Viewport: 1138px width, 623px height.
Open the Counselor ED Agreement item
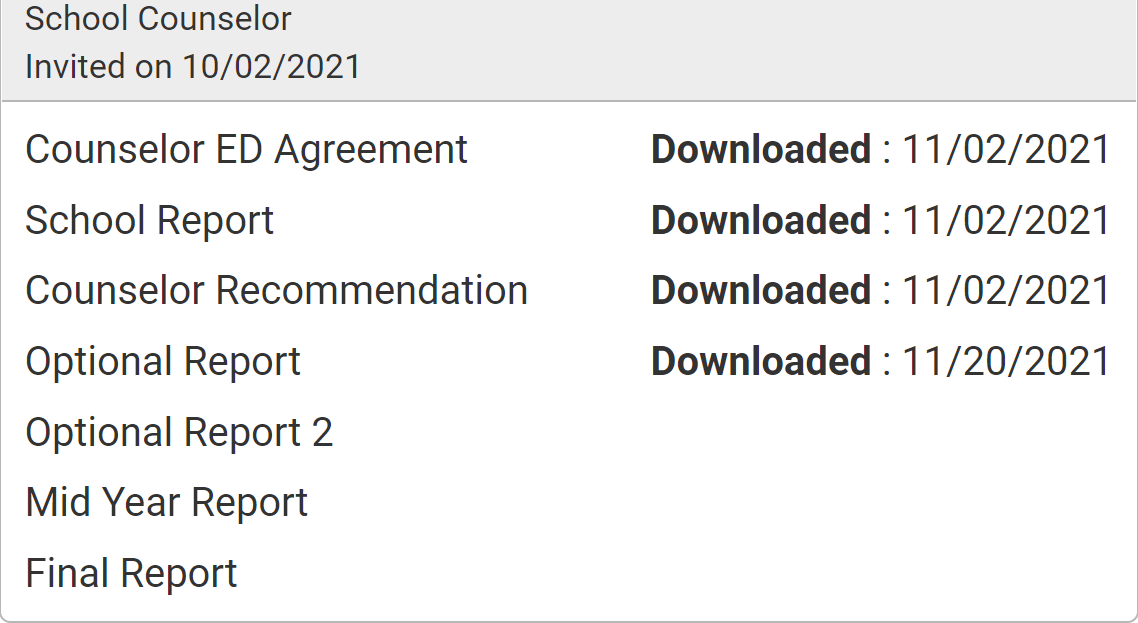tap(247, 150)
